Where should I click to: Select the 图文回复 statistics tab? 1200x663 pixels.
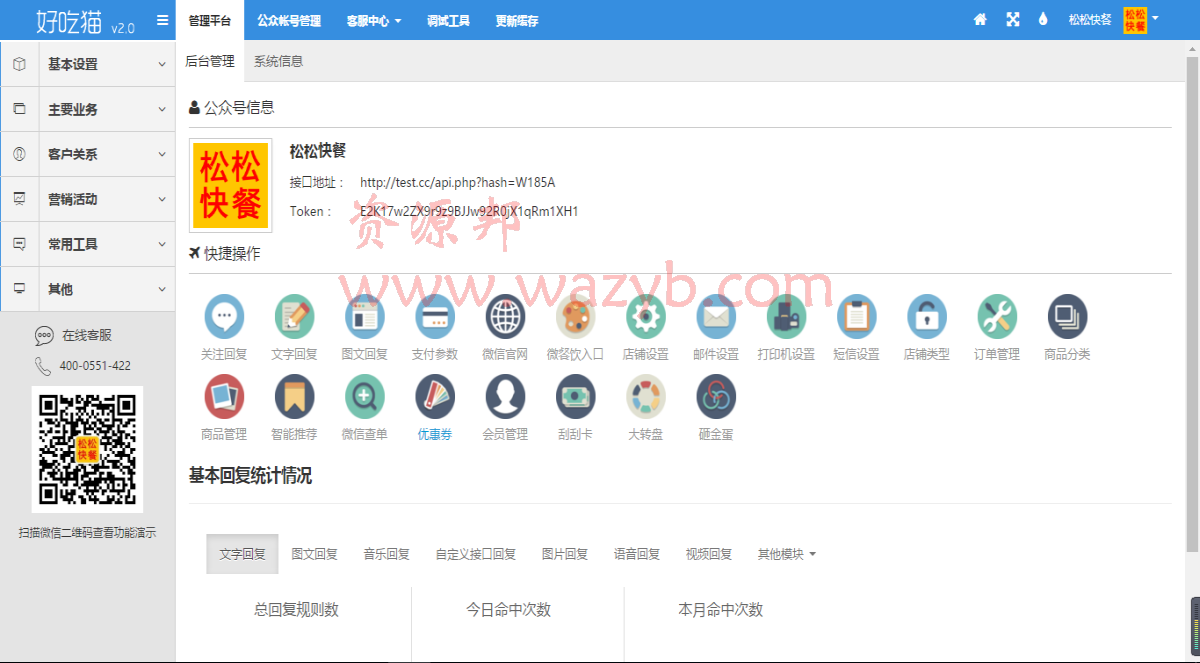[315, 554]
